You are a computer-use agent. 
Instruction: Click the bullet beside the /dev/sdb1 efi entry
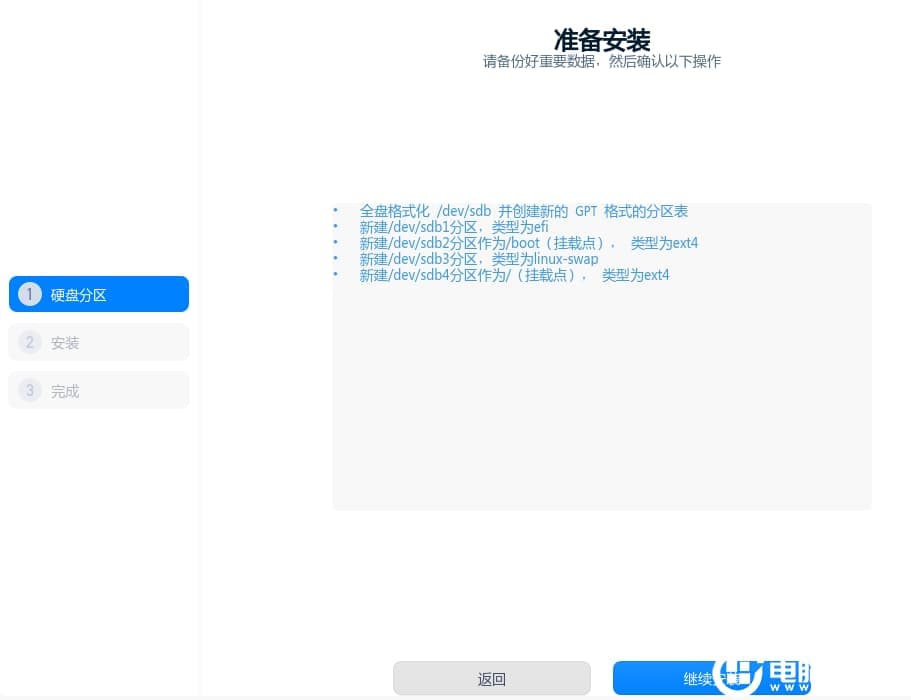coord(336,227)
